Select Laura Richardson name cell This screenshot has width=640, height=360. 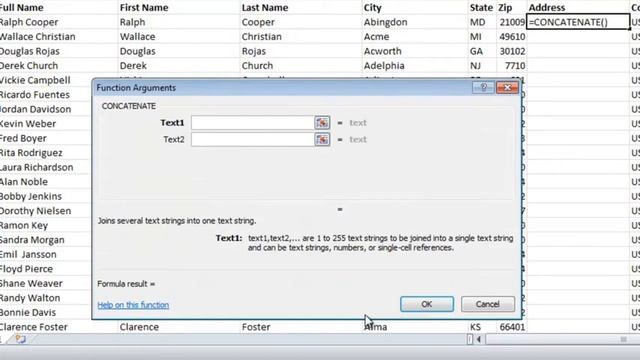(x=46, y=167)
